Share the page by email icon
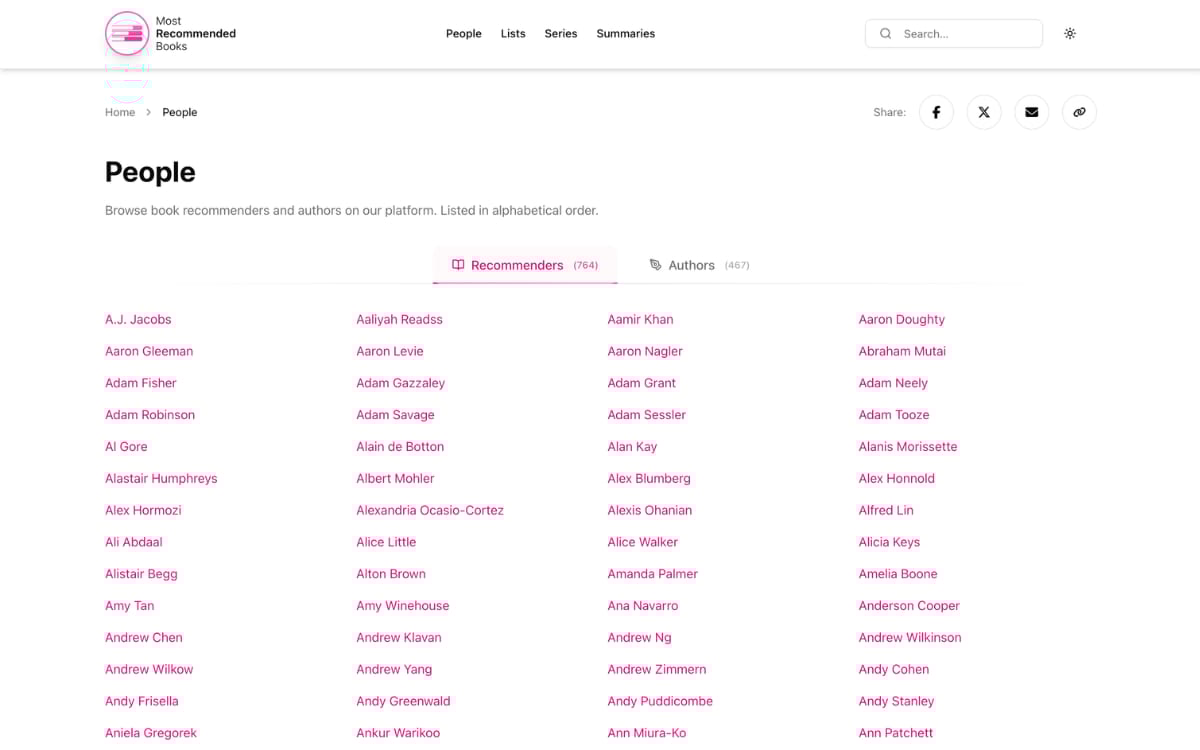The width and height of the screenshot is (1200, 750). pos(1031,112)
